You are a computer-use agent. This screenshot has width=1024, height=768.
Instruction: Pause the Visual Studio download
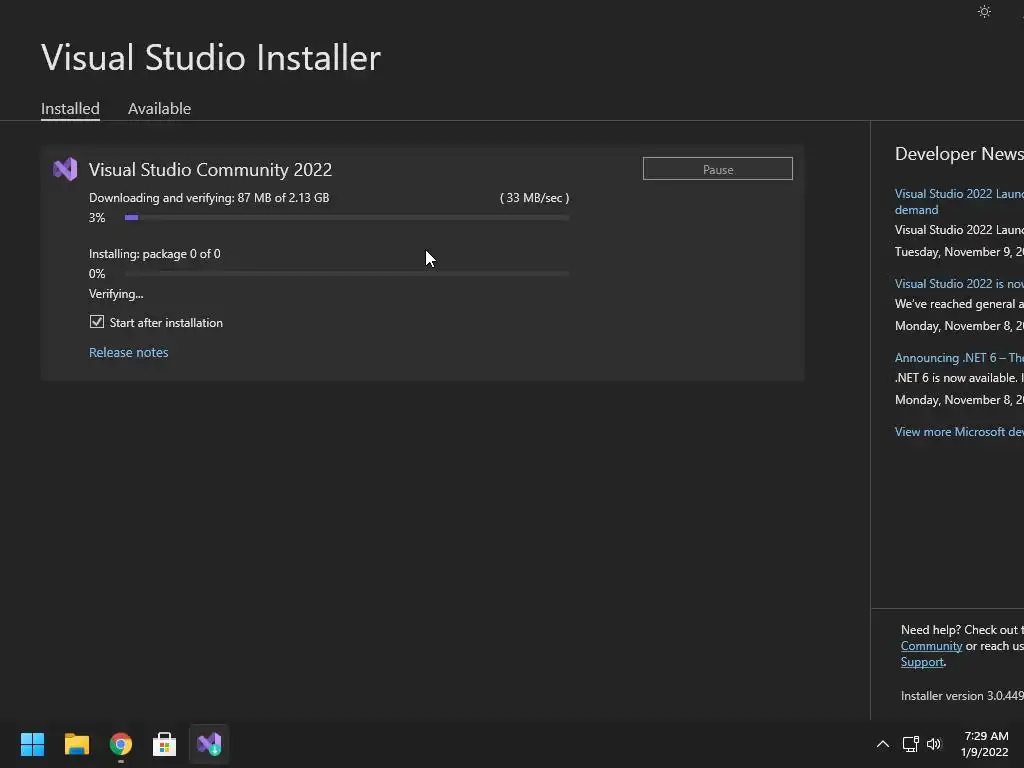(718, 169)
